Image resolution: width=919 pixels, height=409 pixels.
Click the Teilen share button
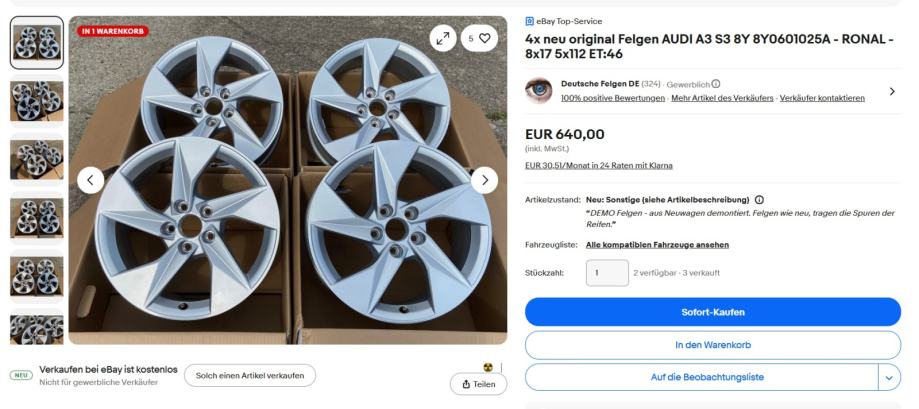480,385
